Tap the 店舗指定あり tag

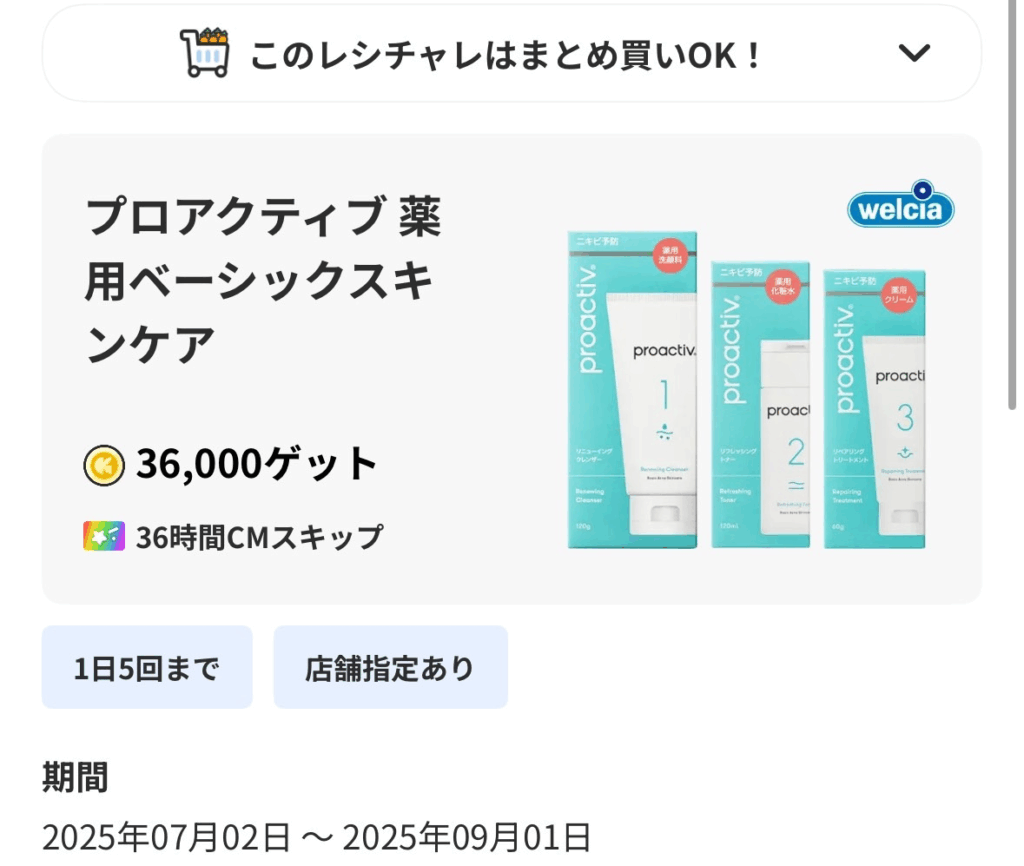pyautogui.click(x=391, y=667)
